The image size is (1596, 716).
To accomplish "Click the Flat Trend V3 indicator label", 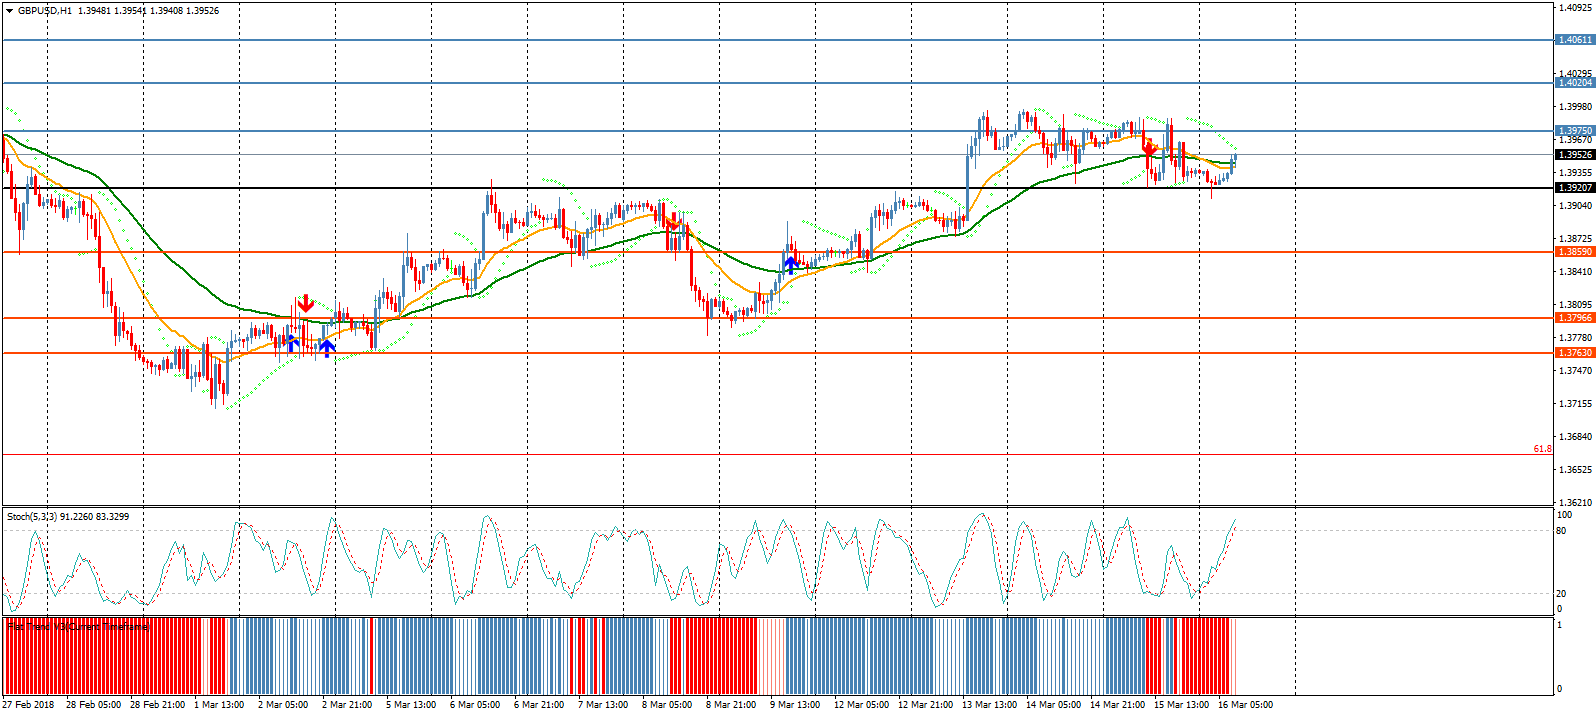I will (78, 627).
